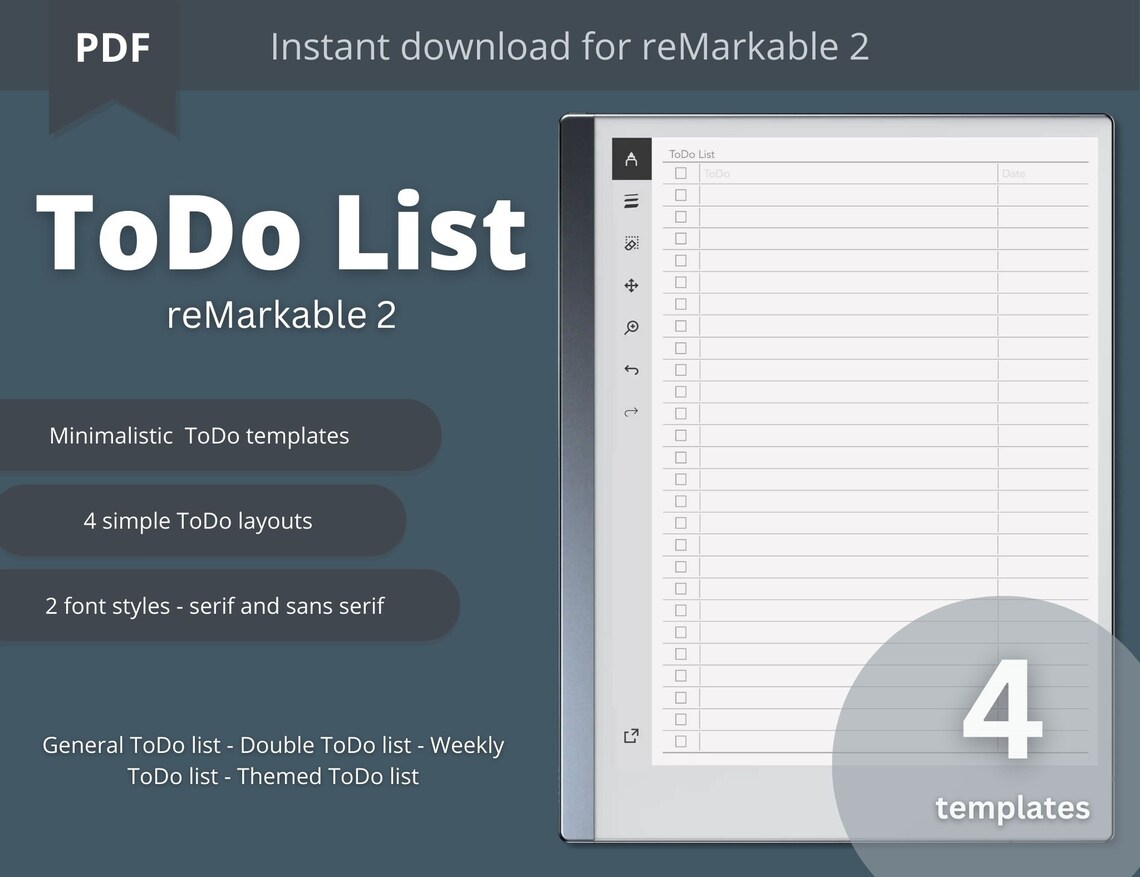Mark the bottom-most todo checkbox

(681, 741)
